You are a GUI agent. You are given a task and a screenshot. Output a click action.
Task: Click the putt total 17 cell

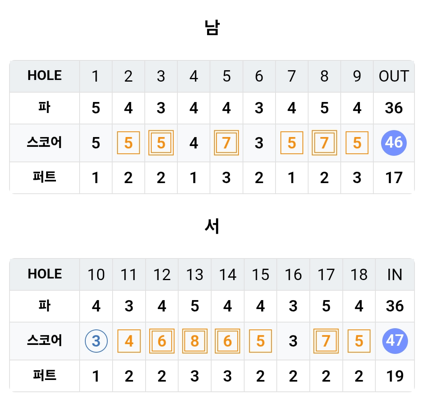point(394,178)
